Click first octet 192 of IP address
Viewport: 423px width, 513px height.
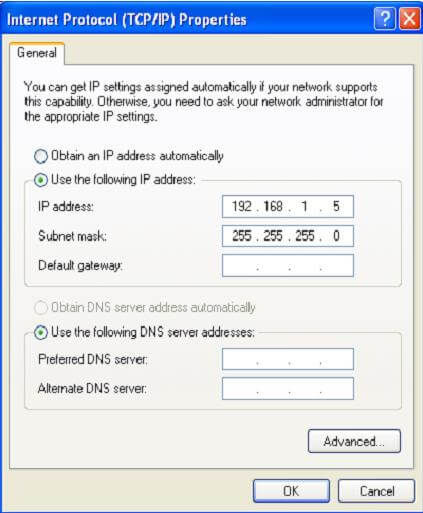coord(242,206)
